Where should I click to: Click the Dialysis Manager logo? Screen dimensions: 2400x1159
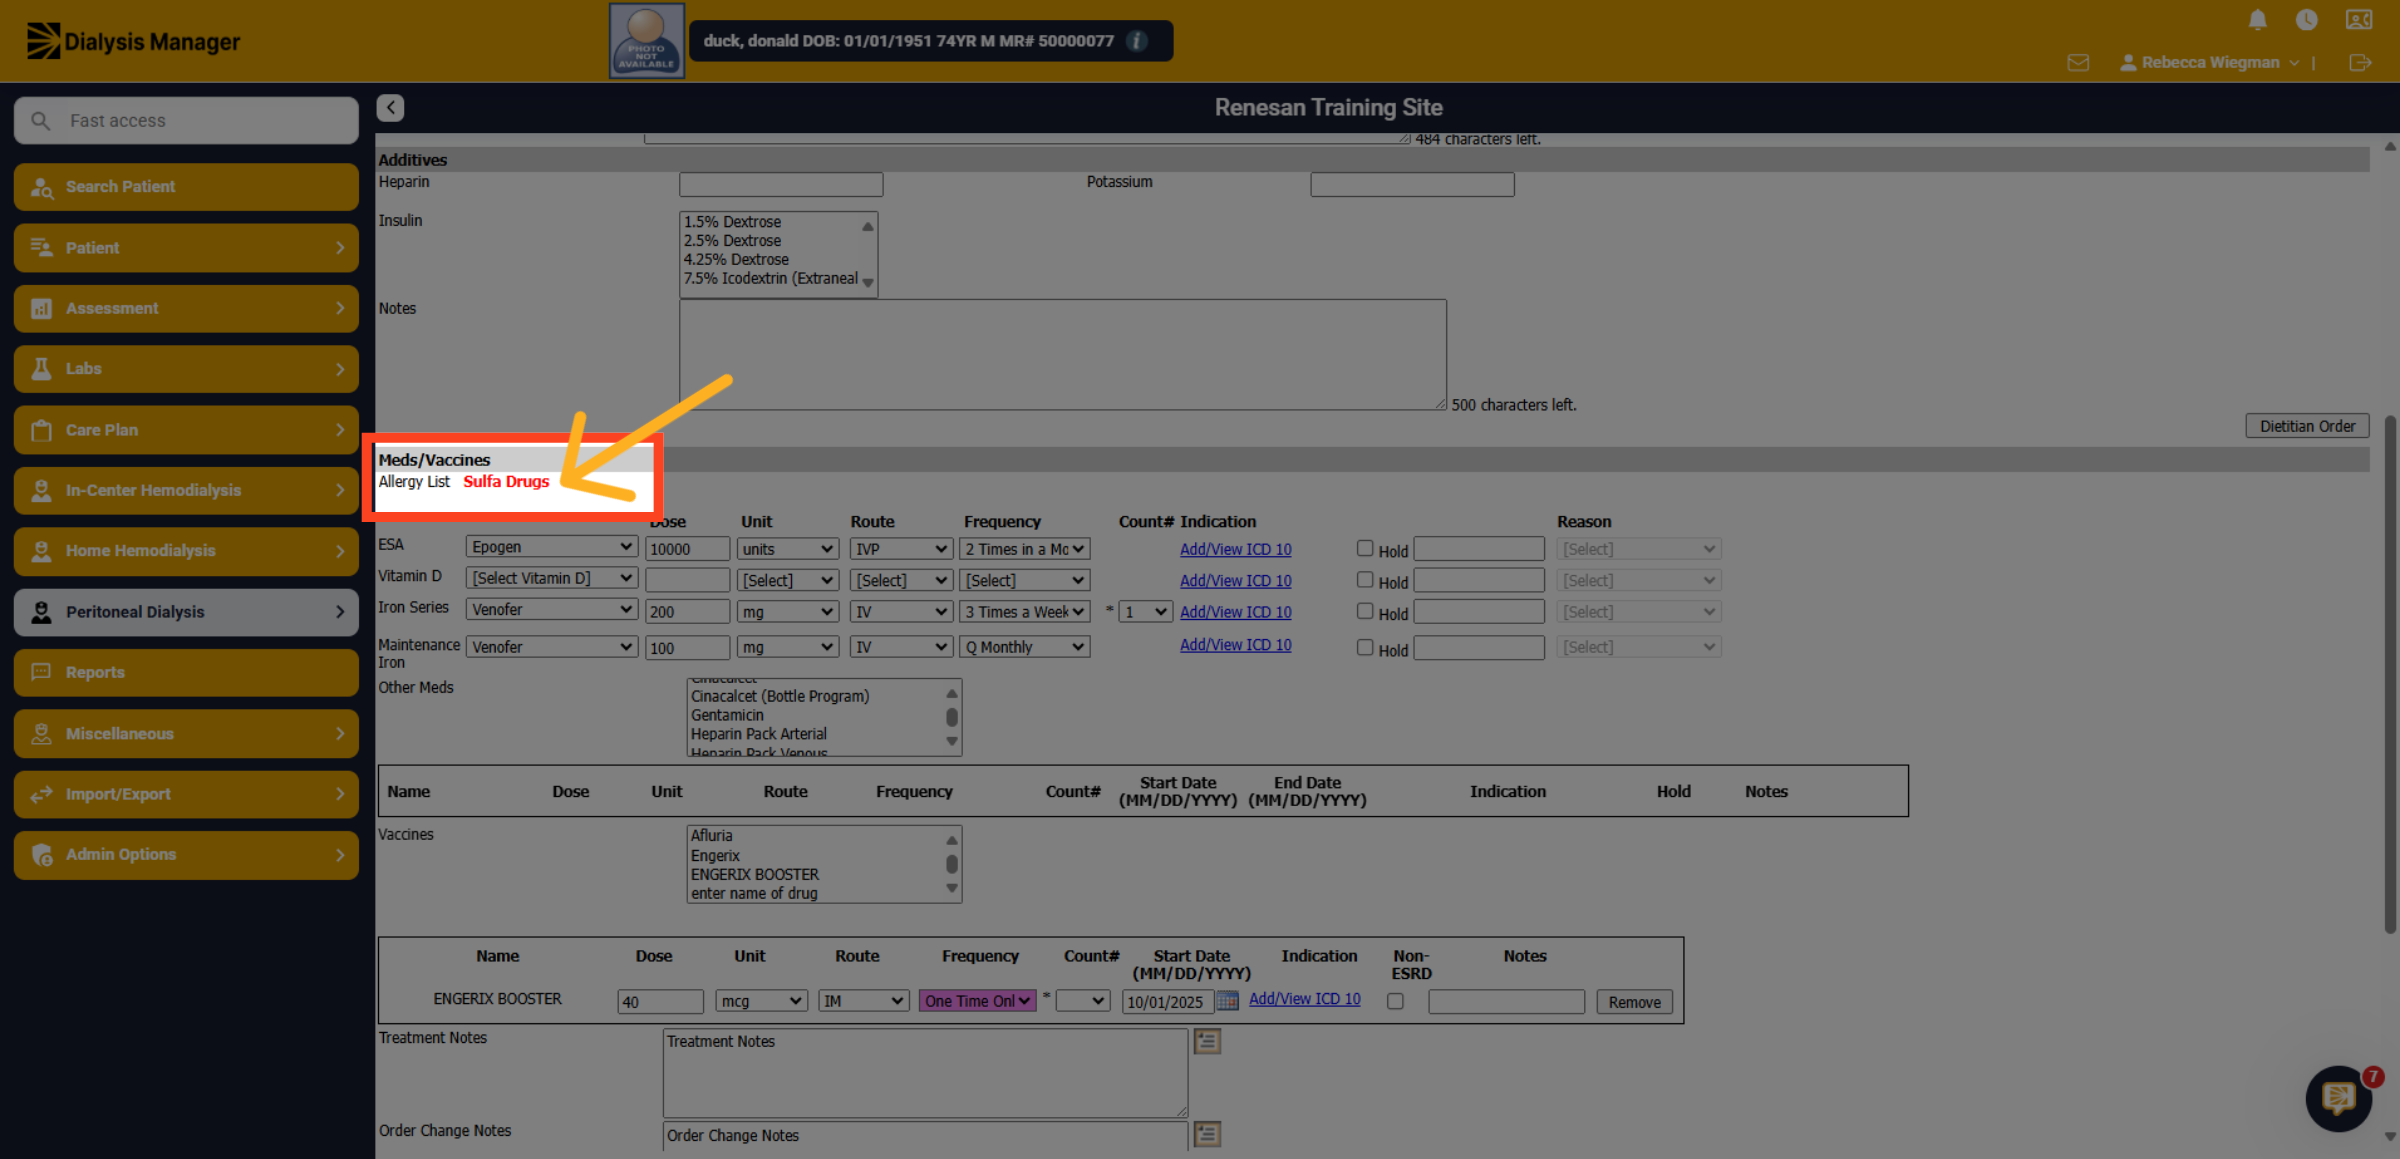133,41
